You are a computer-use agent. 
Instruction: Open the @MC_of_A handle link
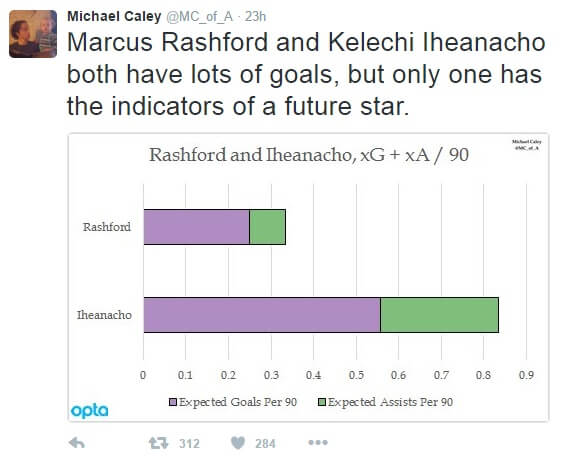[x=200, y=17]
